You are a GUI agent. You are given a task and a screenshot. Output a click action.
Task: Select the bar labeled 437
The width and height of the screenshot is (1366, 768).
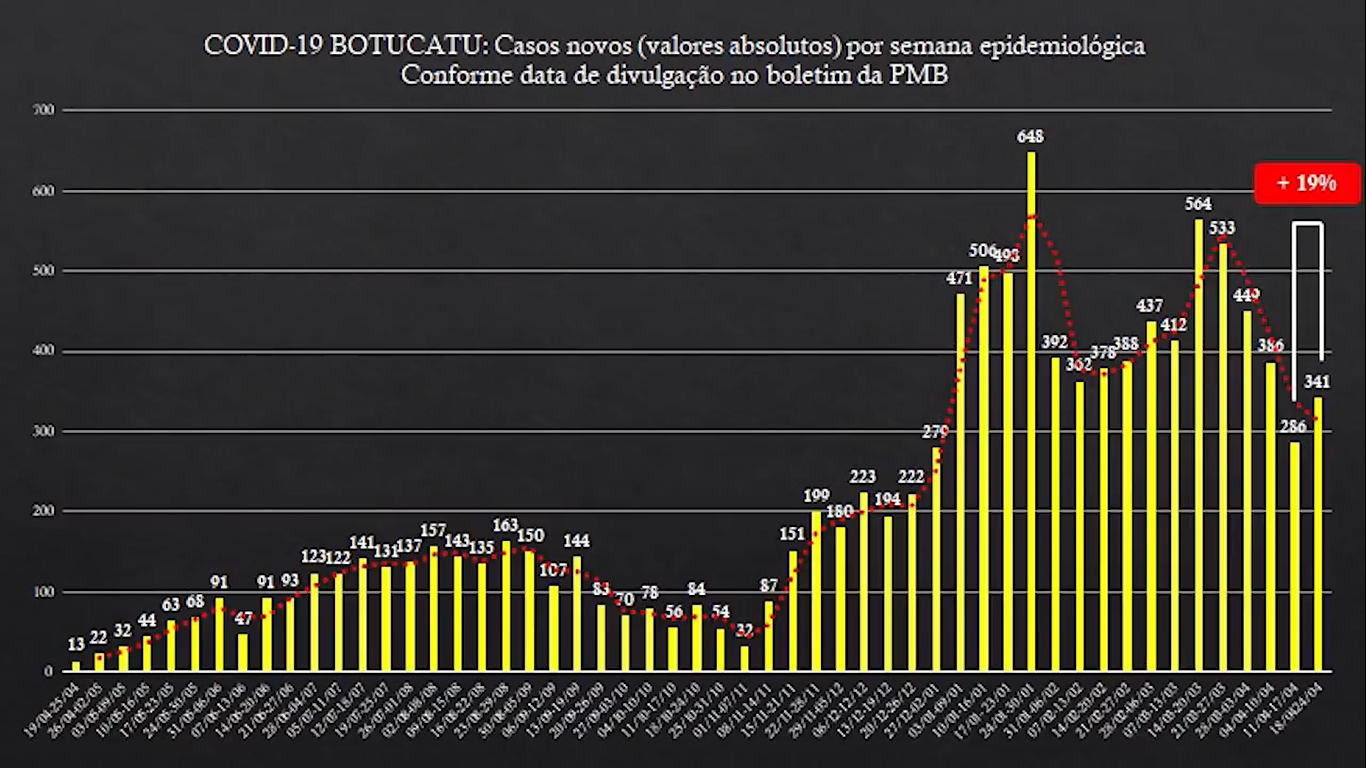tap(1150, 495)
